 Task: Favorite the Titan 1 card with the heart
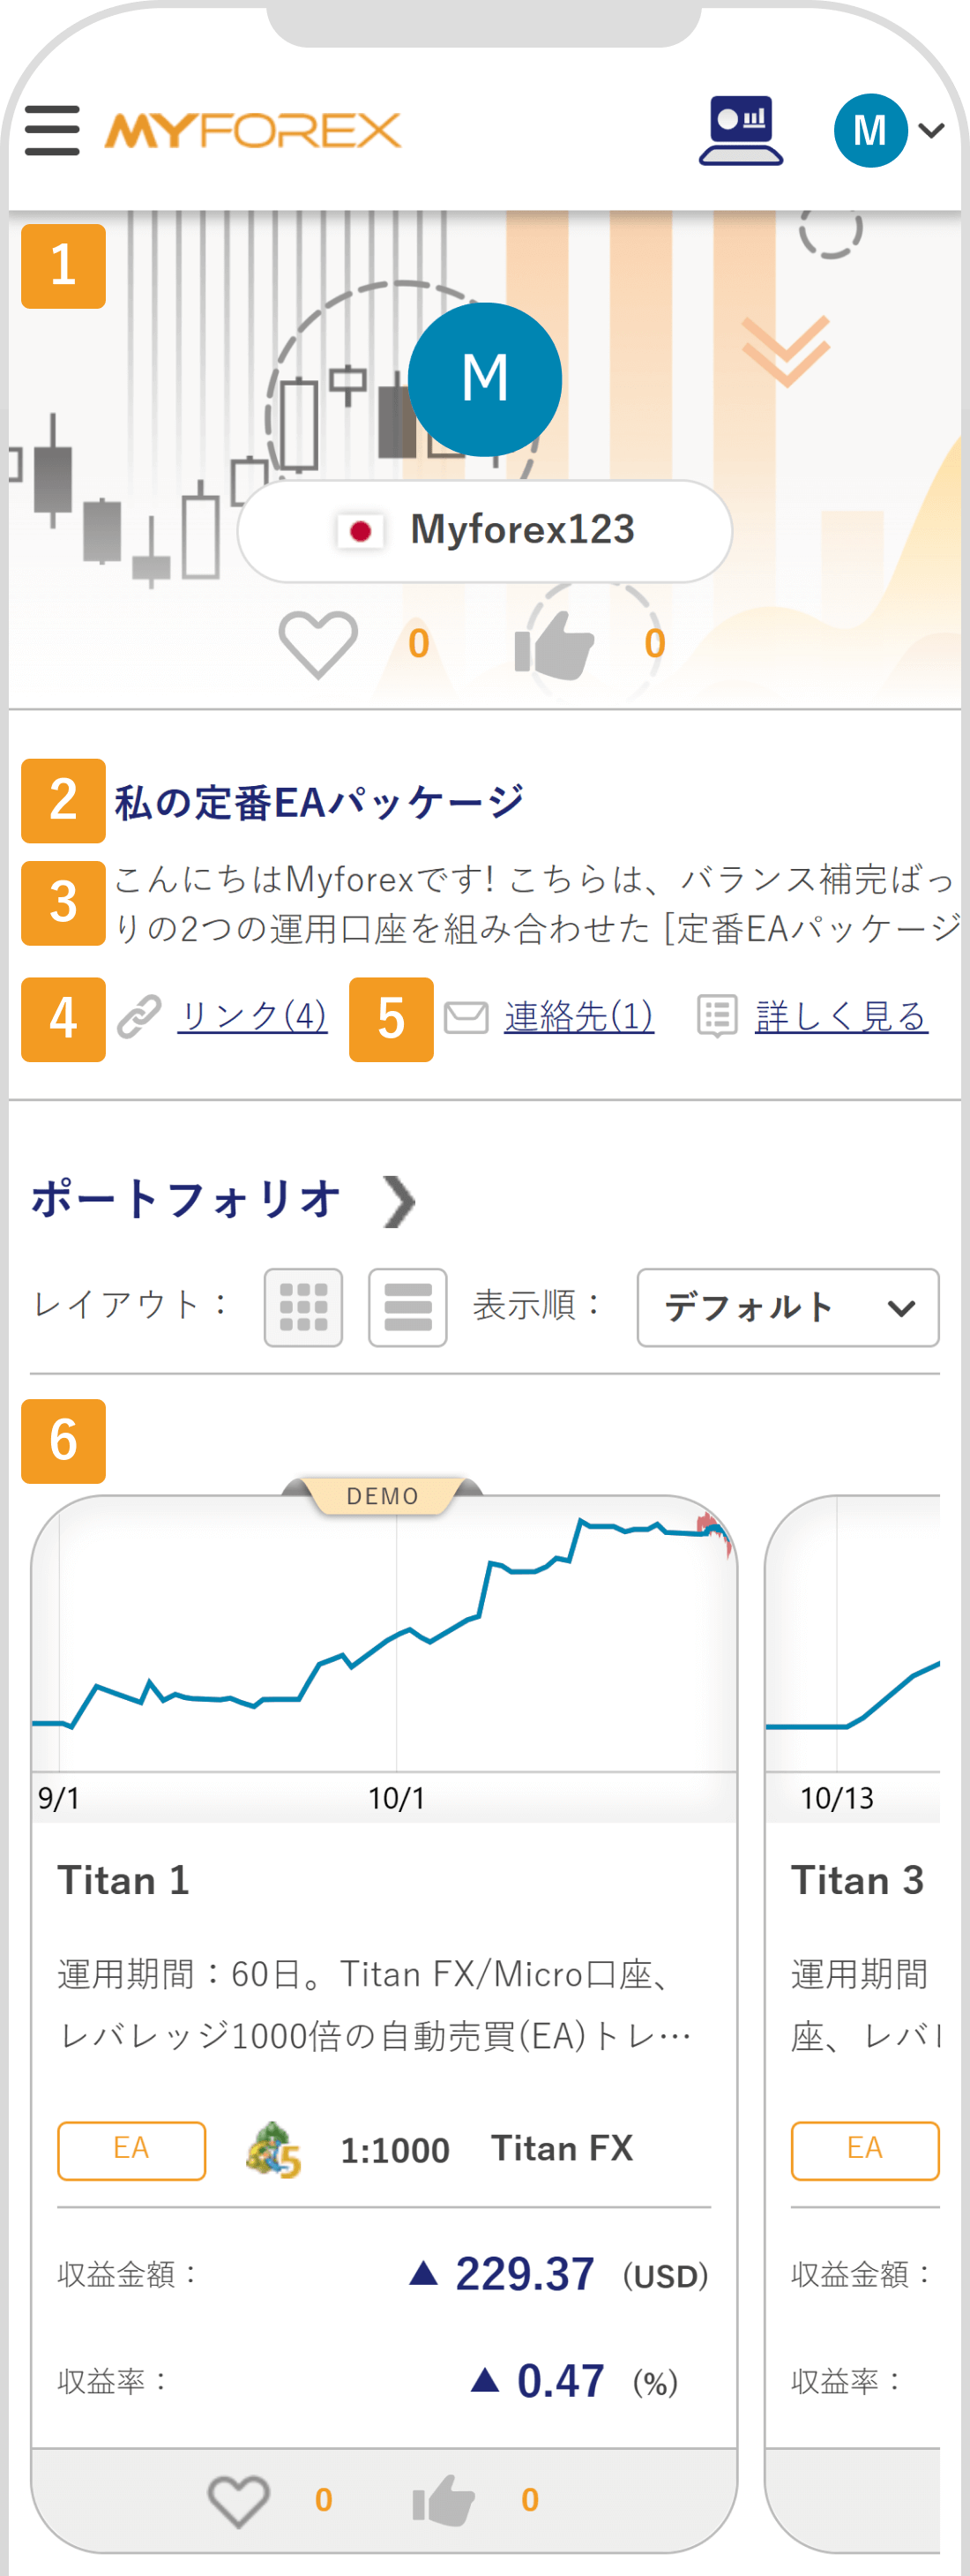click(237, 2498)
